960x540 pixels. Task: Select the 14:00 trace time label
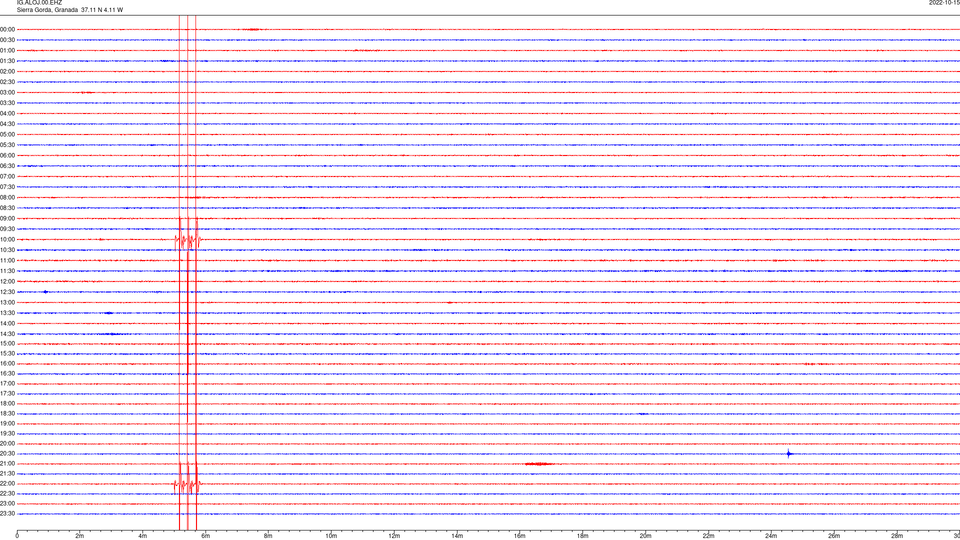[7, 323]
